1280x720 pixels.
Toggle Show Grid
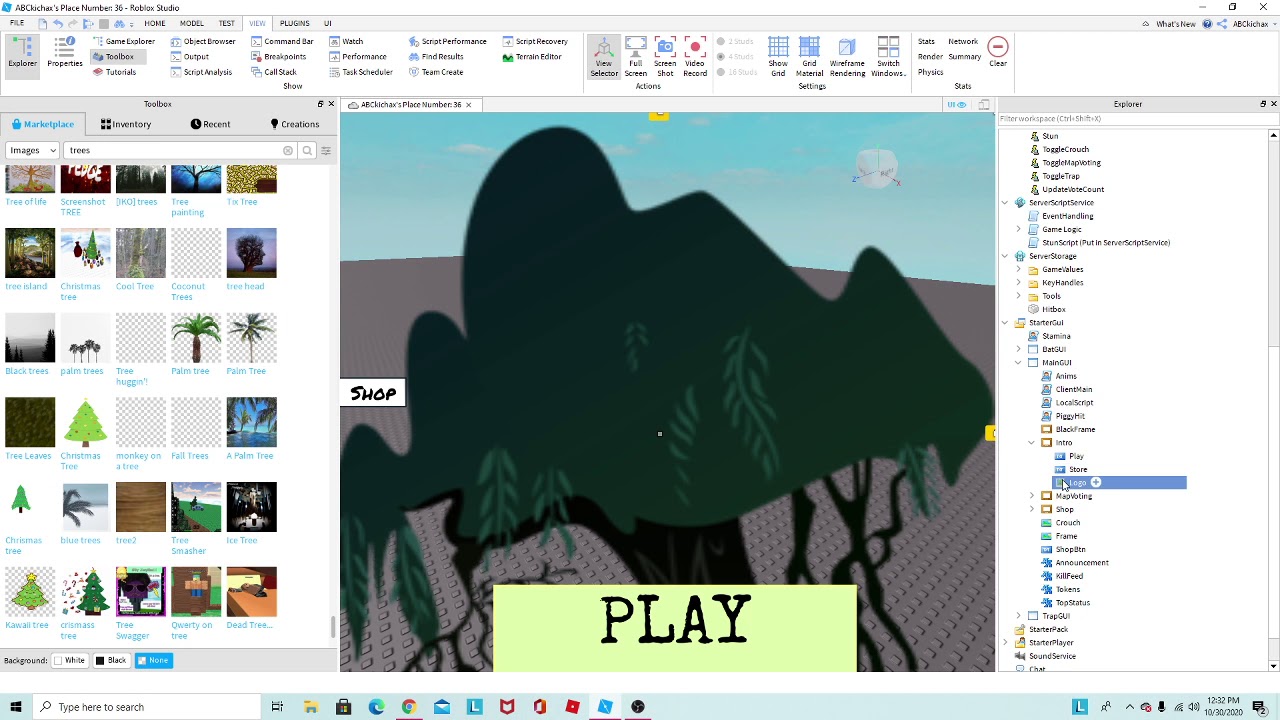click(778, 57)
